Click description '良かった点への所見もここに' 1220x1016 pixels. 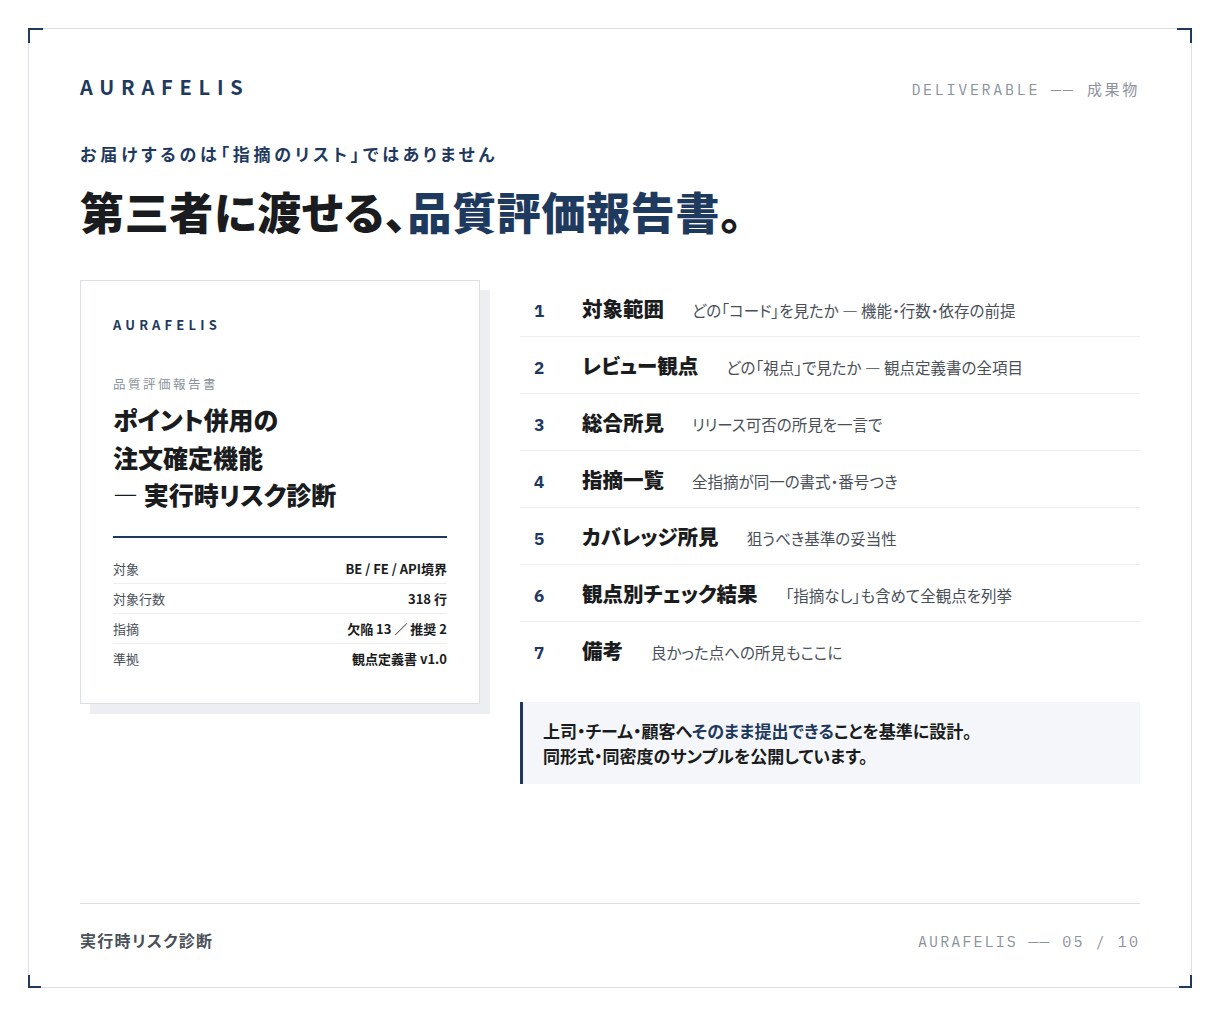747,654
